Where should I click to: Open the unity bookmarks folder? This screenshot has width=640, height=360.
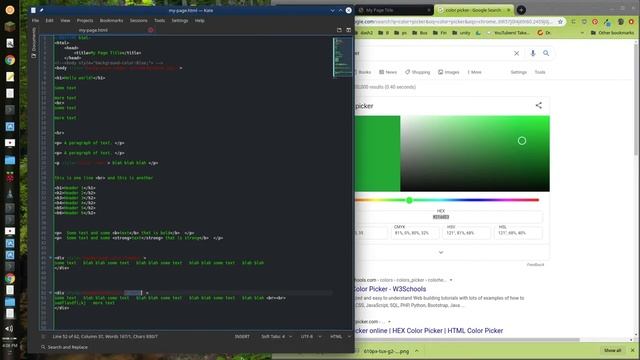coord(462,33)
